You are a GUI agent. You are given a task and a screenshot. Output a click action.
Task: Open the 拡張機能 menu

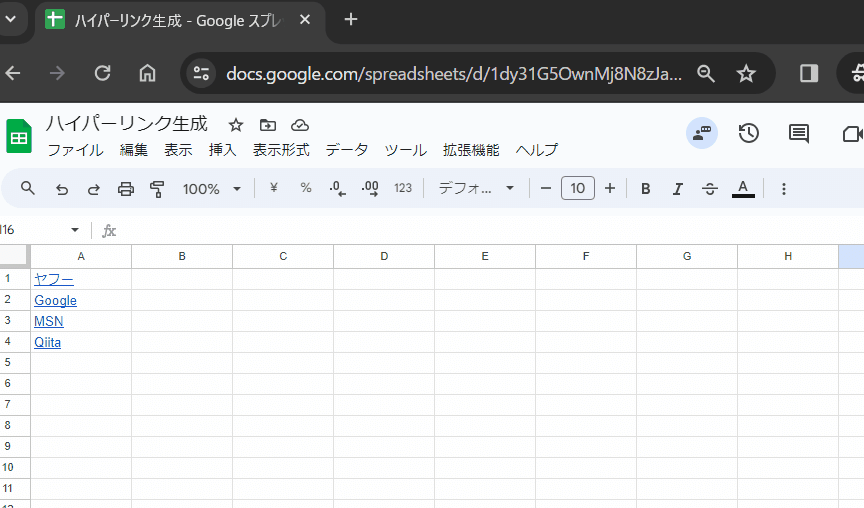(x=471, y=150)
